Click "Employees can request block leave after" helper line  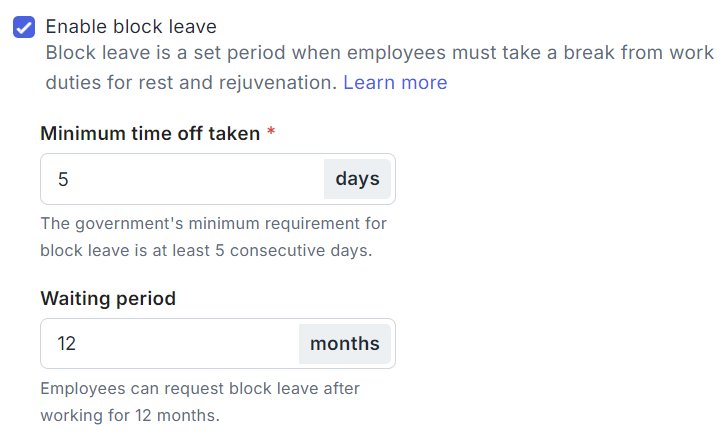pos(200,388)
